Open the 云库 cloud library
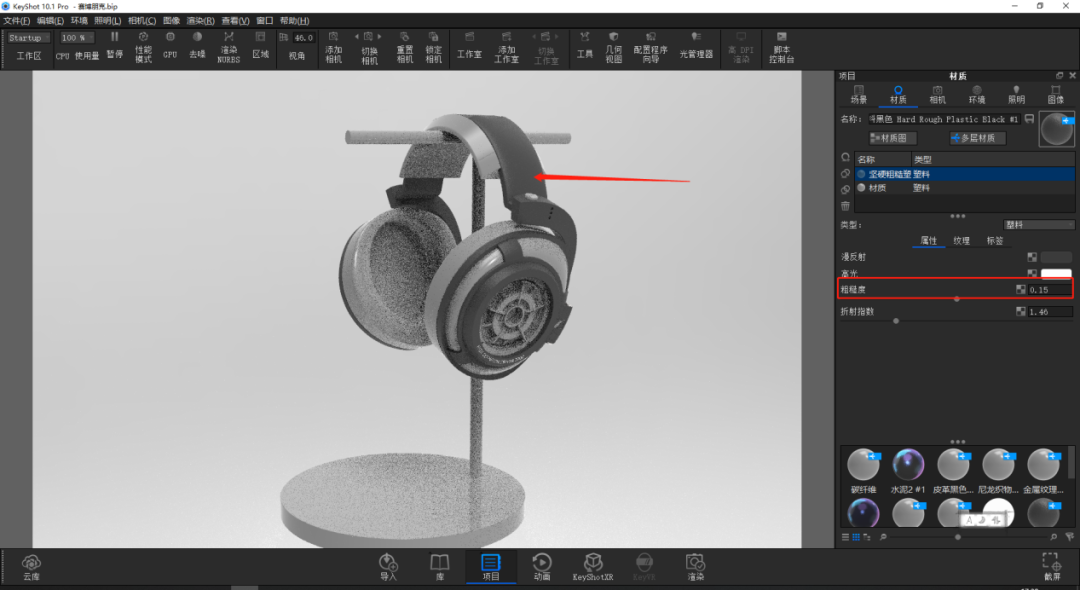Screen dimensions: 1080x590 click(x=31, y=567)
